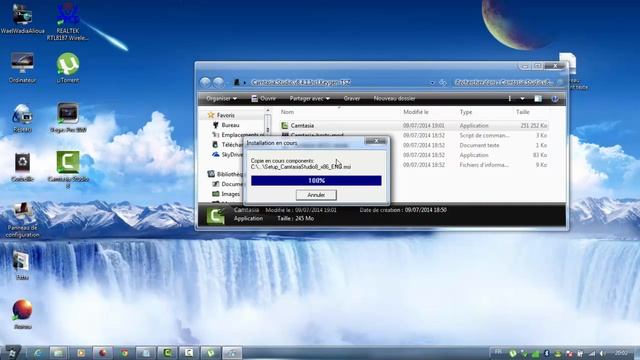This screenshot has width=640, height=360.
Task: Show the preview pane in Explorer
Action: [538, 98]
